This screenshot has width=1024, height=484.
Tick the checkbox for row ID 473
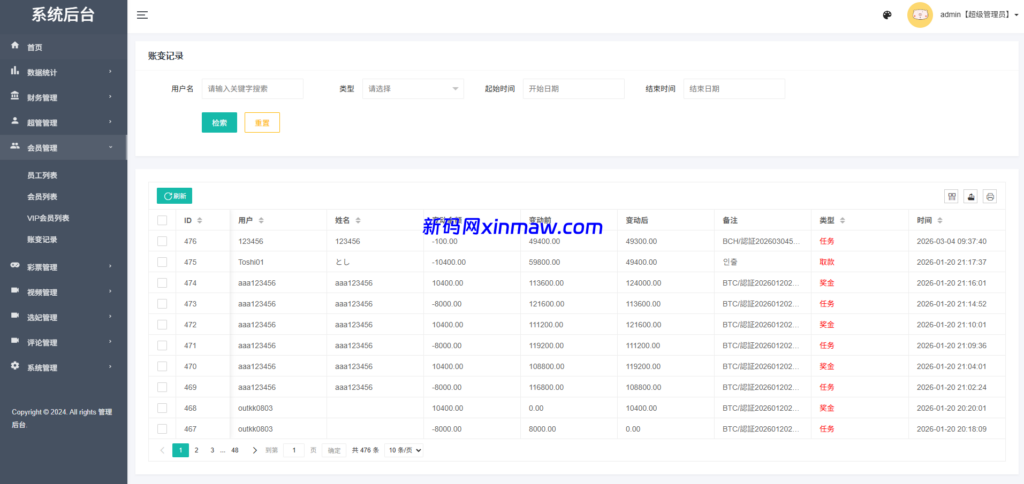(x=162, y=304)
